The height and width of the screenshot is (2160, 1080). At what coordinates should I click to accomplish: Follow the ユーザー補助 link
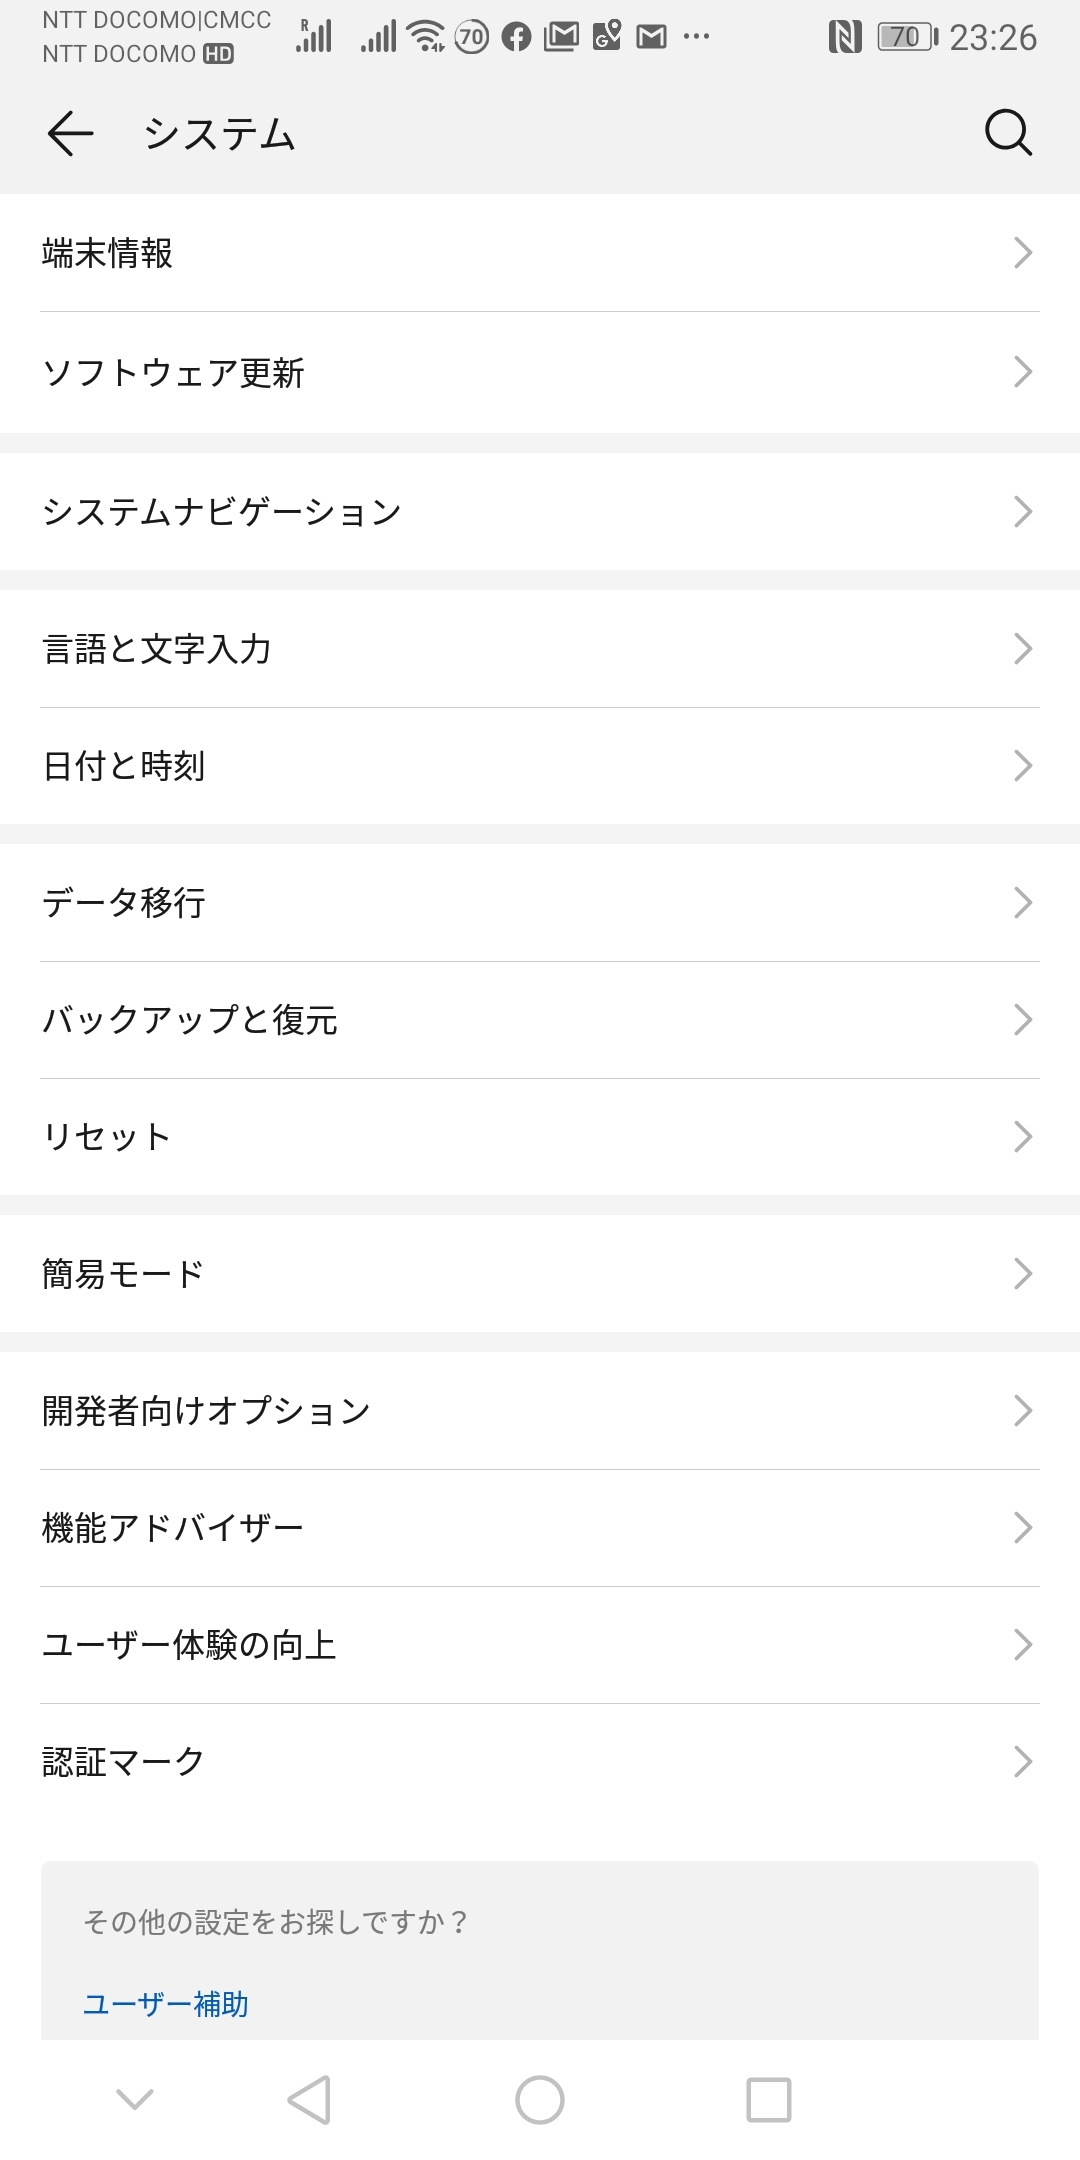click(x=166, y=2004)
